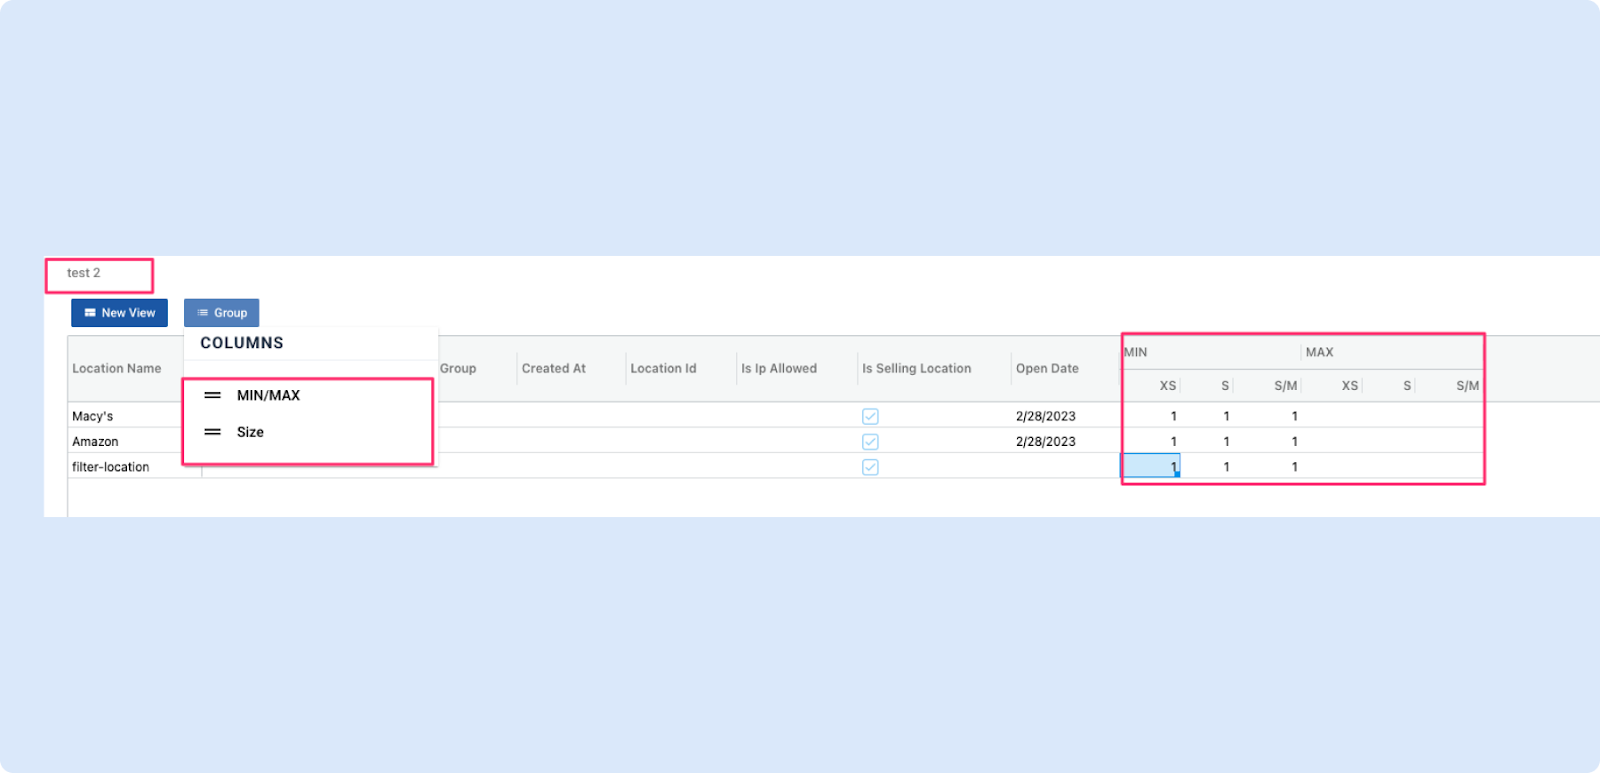
Task: Open the Group button menu
Action: click(x=221, y=313)
